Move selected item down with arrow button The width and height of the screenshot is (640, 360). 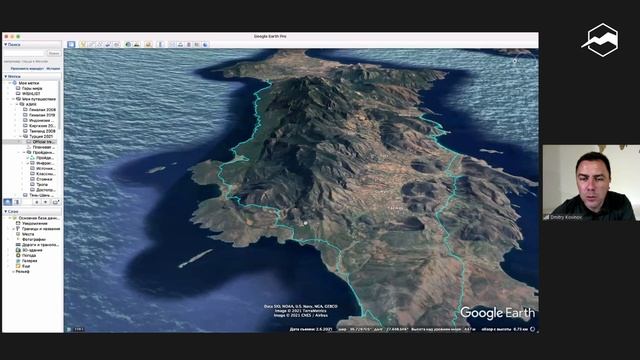(46, 202)
